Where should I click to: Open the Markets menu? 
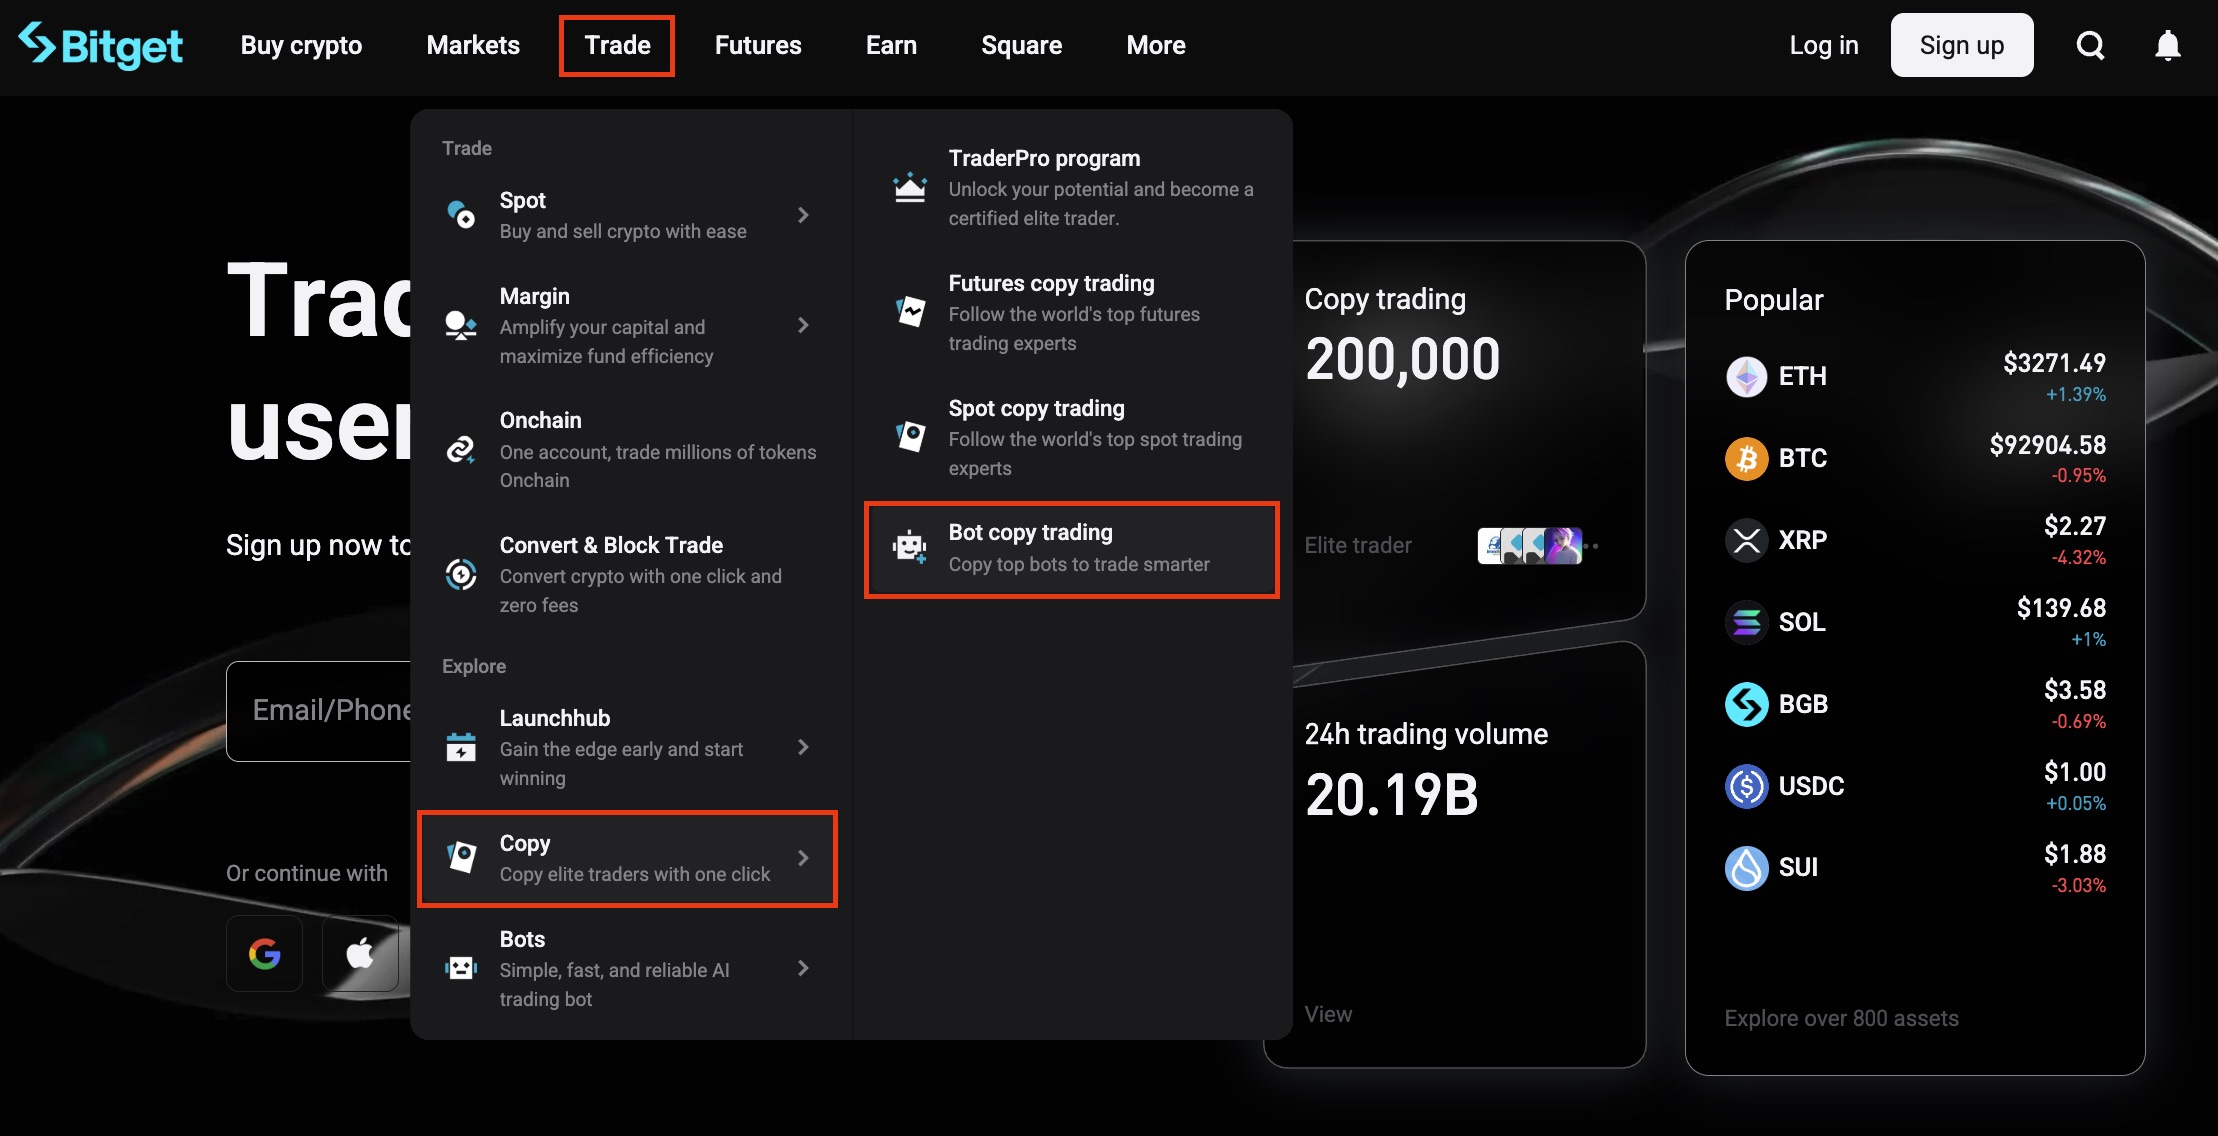tap(472, 45)
